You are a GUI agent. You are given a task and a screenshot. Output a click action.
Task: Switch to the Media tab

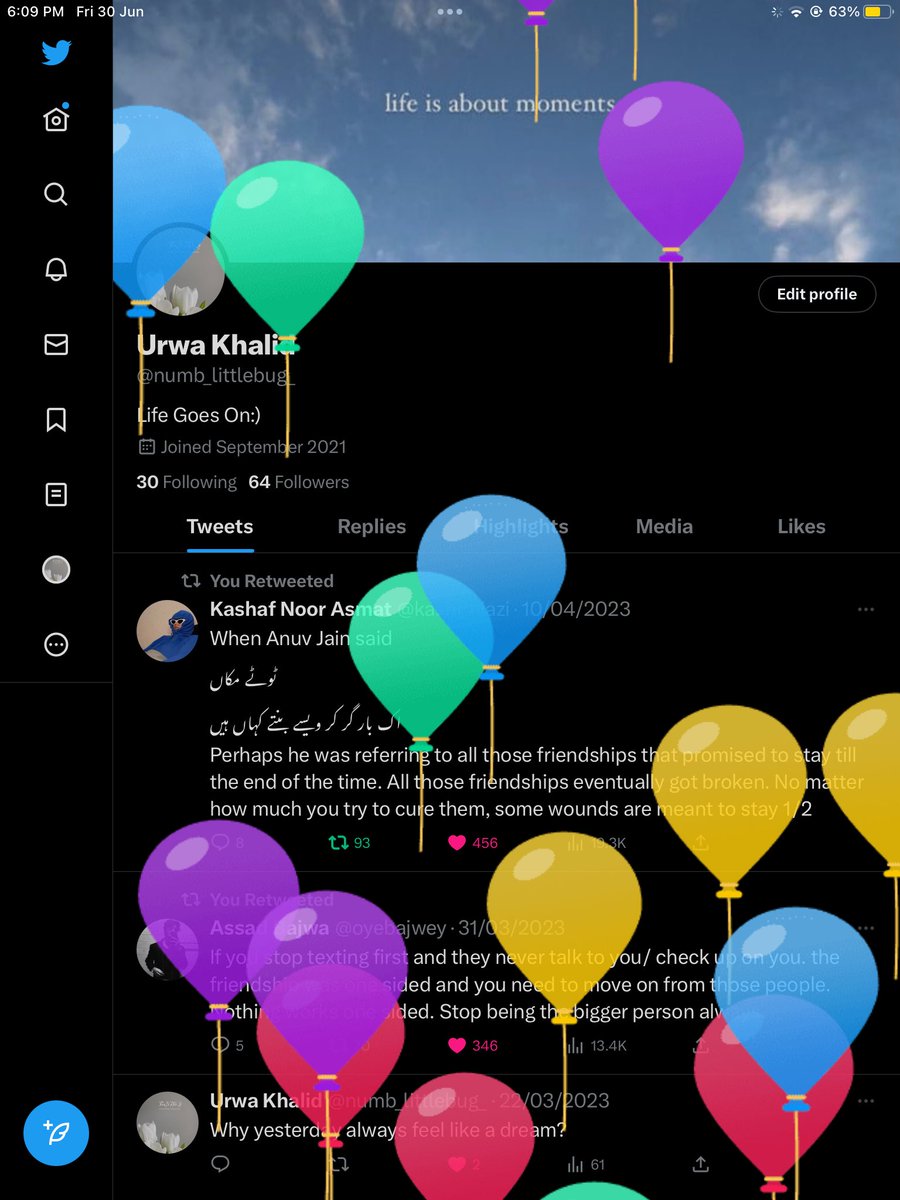(664, 526)
